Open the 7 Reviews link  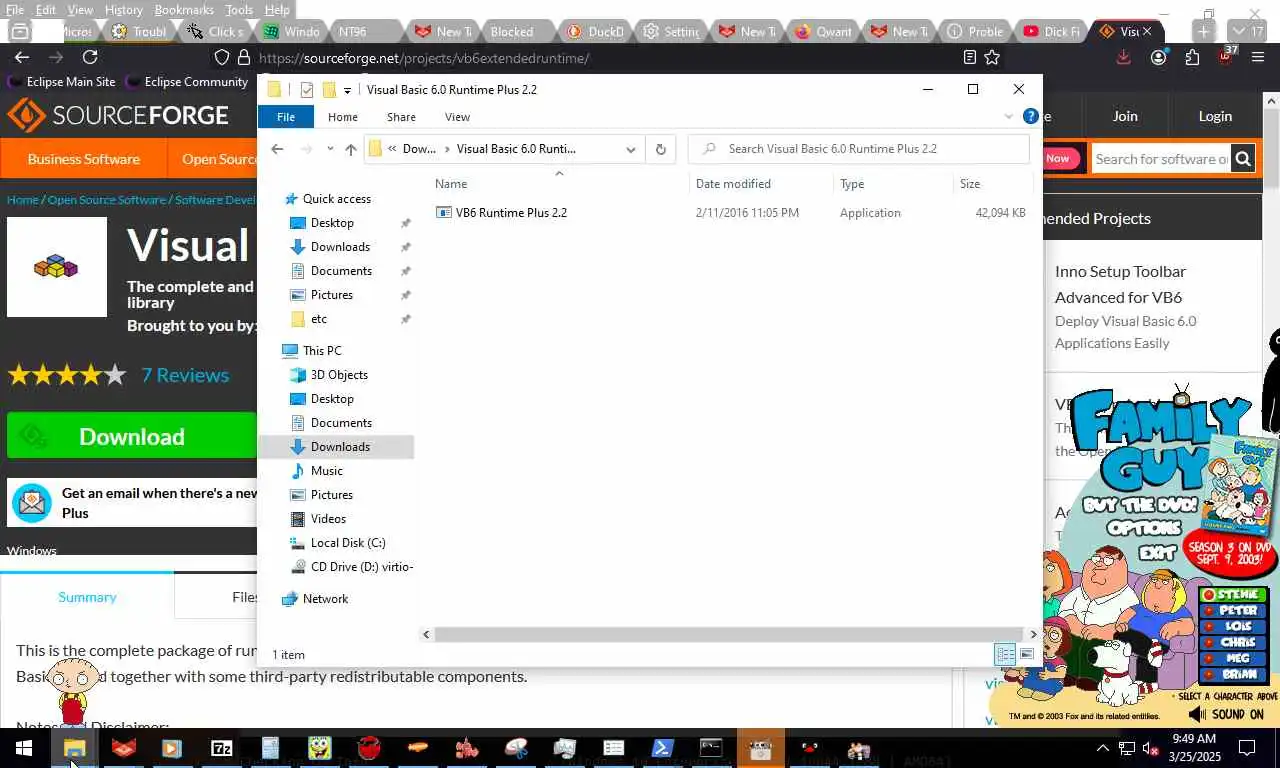185,375
